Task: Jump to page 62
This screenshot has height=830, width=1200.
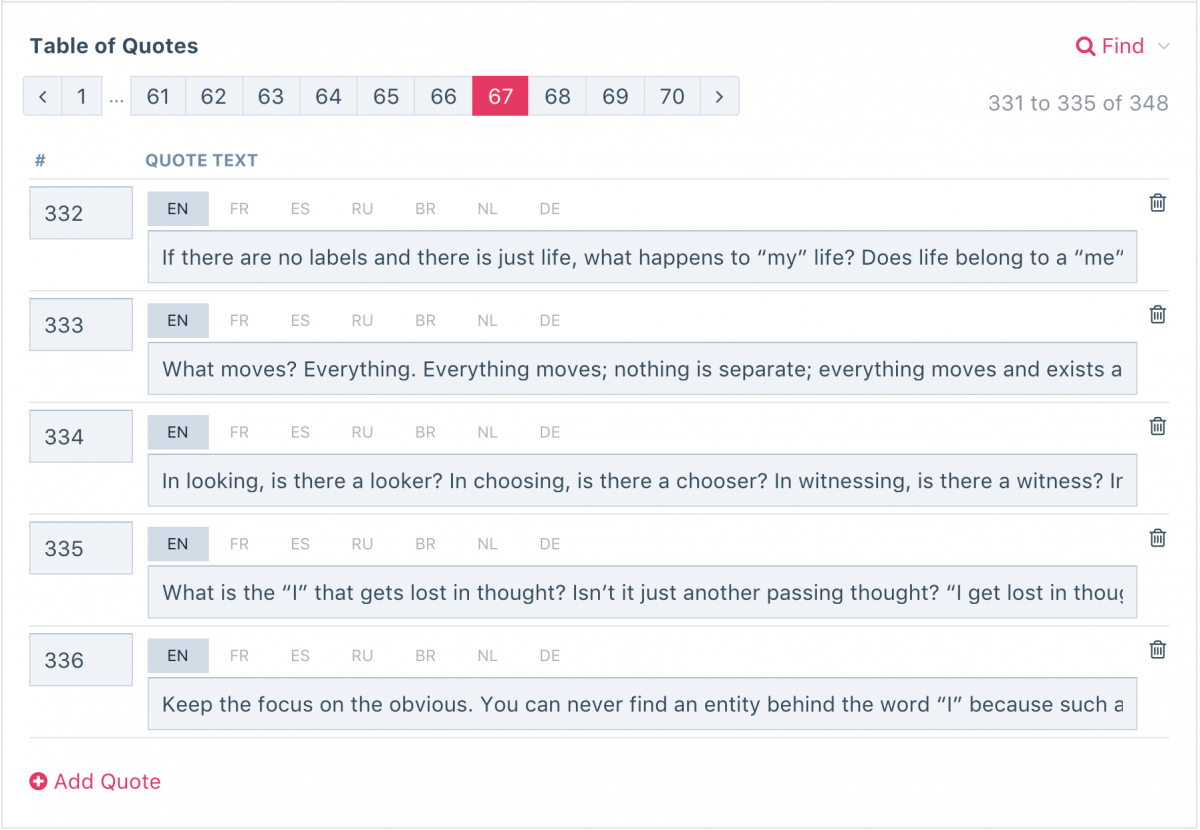Action: pos(214,97)
